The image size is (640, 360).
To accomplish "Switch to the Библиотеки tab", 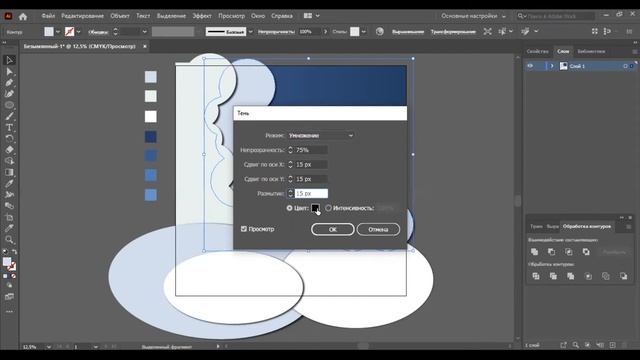I will tap(591, 51).
